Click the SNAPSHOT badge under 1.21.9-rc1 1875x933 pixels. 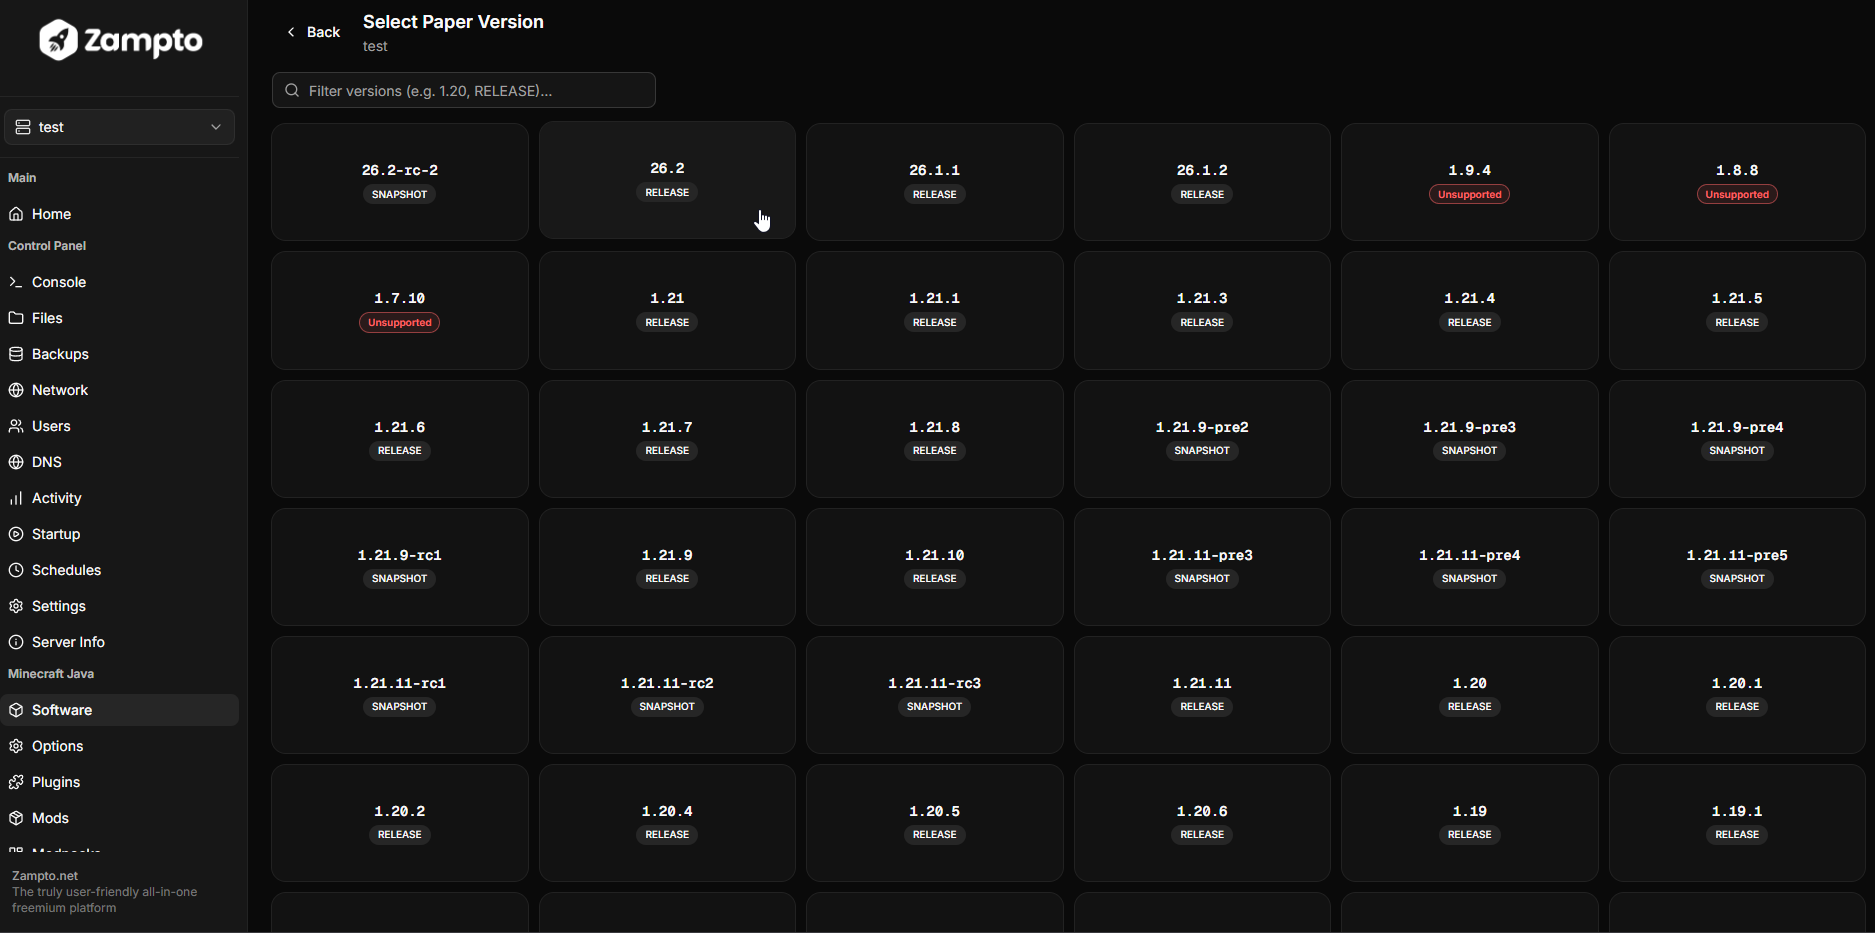400,578
